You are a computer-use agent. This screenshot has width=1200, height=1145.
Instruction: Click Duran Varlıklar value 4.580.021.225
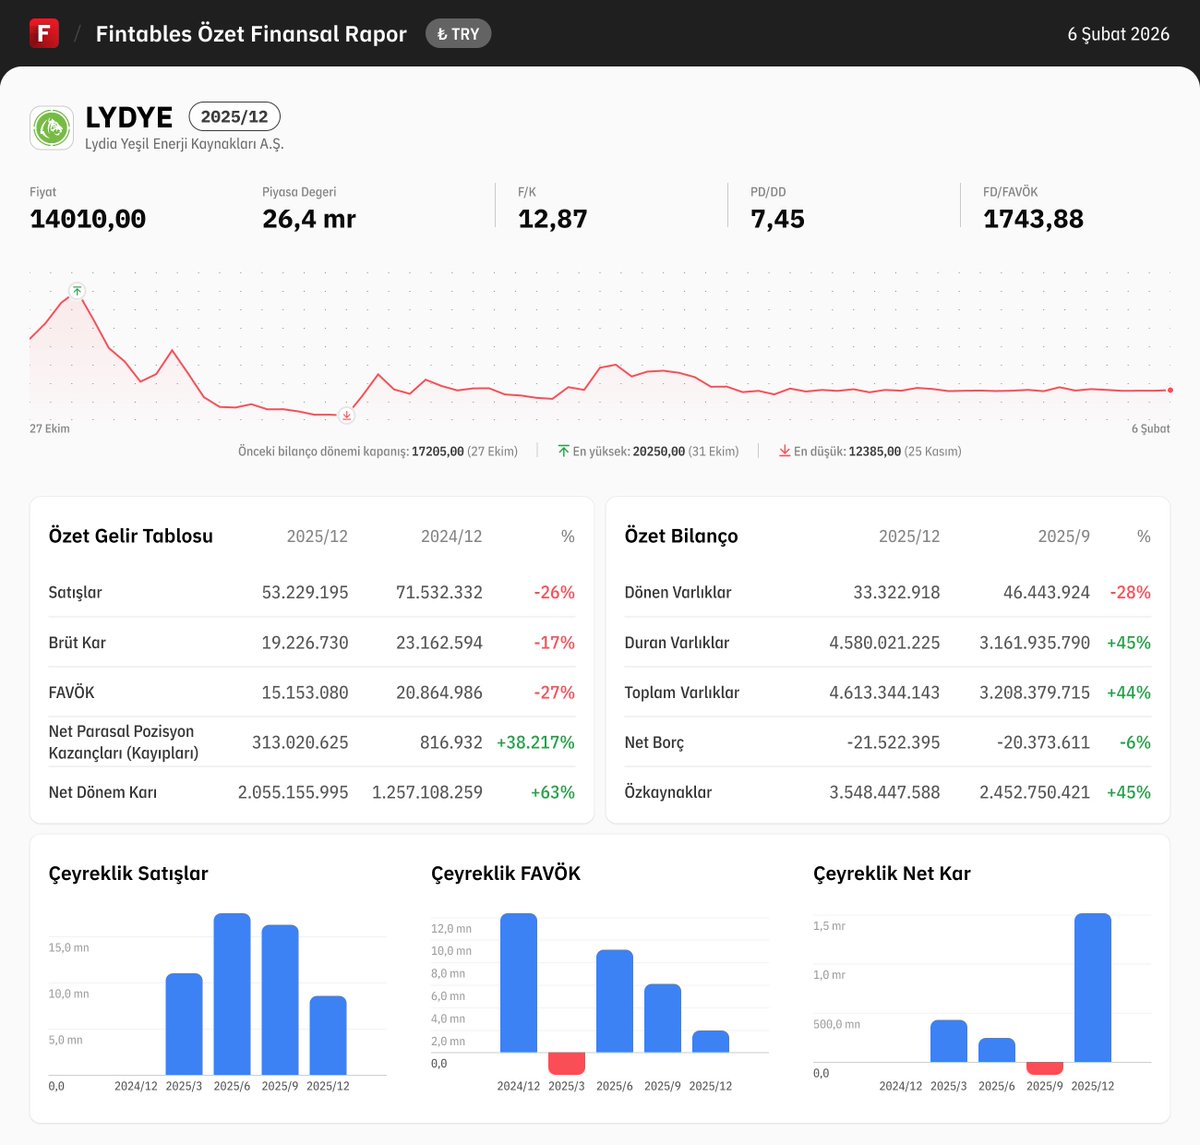click(x=884, y=642)
